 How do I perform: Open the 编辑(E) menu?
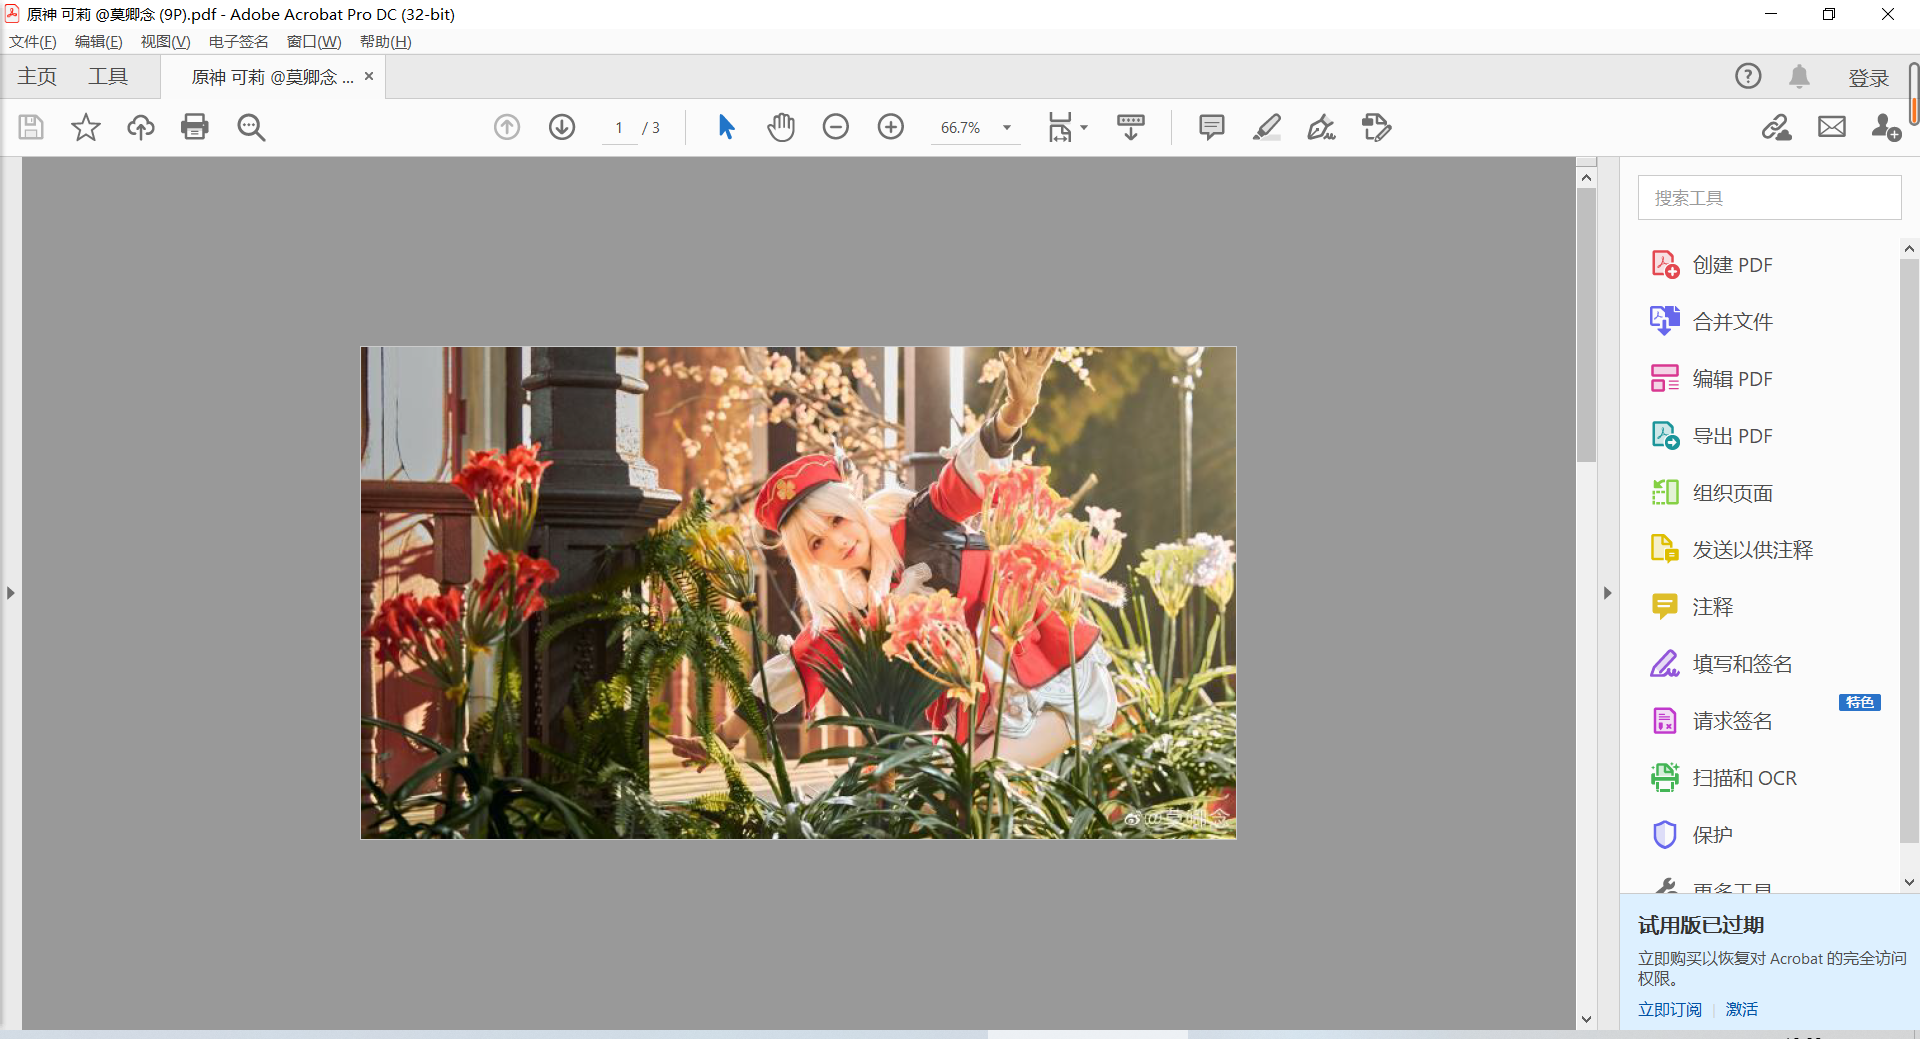coord(99,42)
